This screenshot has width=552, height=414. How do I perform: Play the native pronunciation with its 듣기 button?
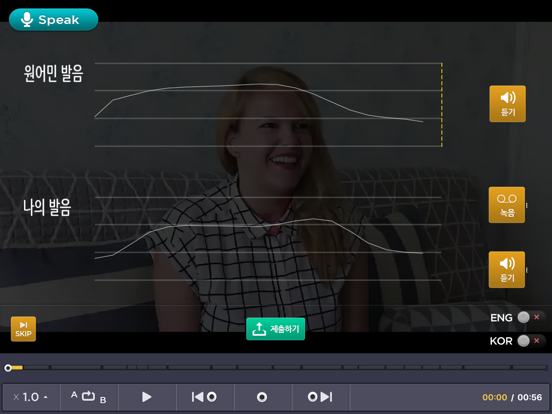click(x=507, y=104)
